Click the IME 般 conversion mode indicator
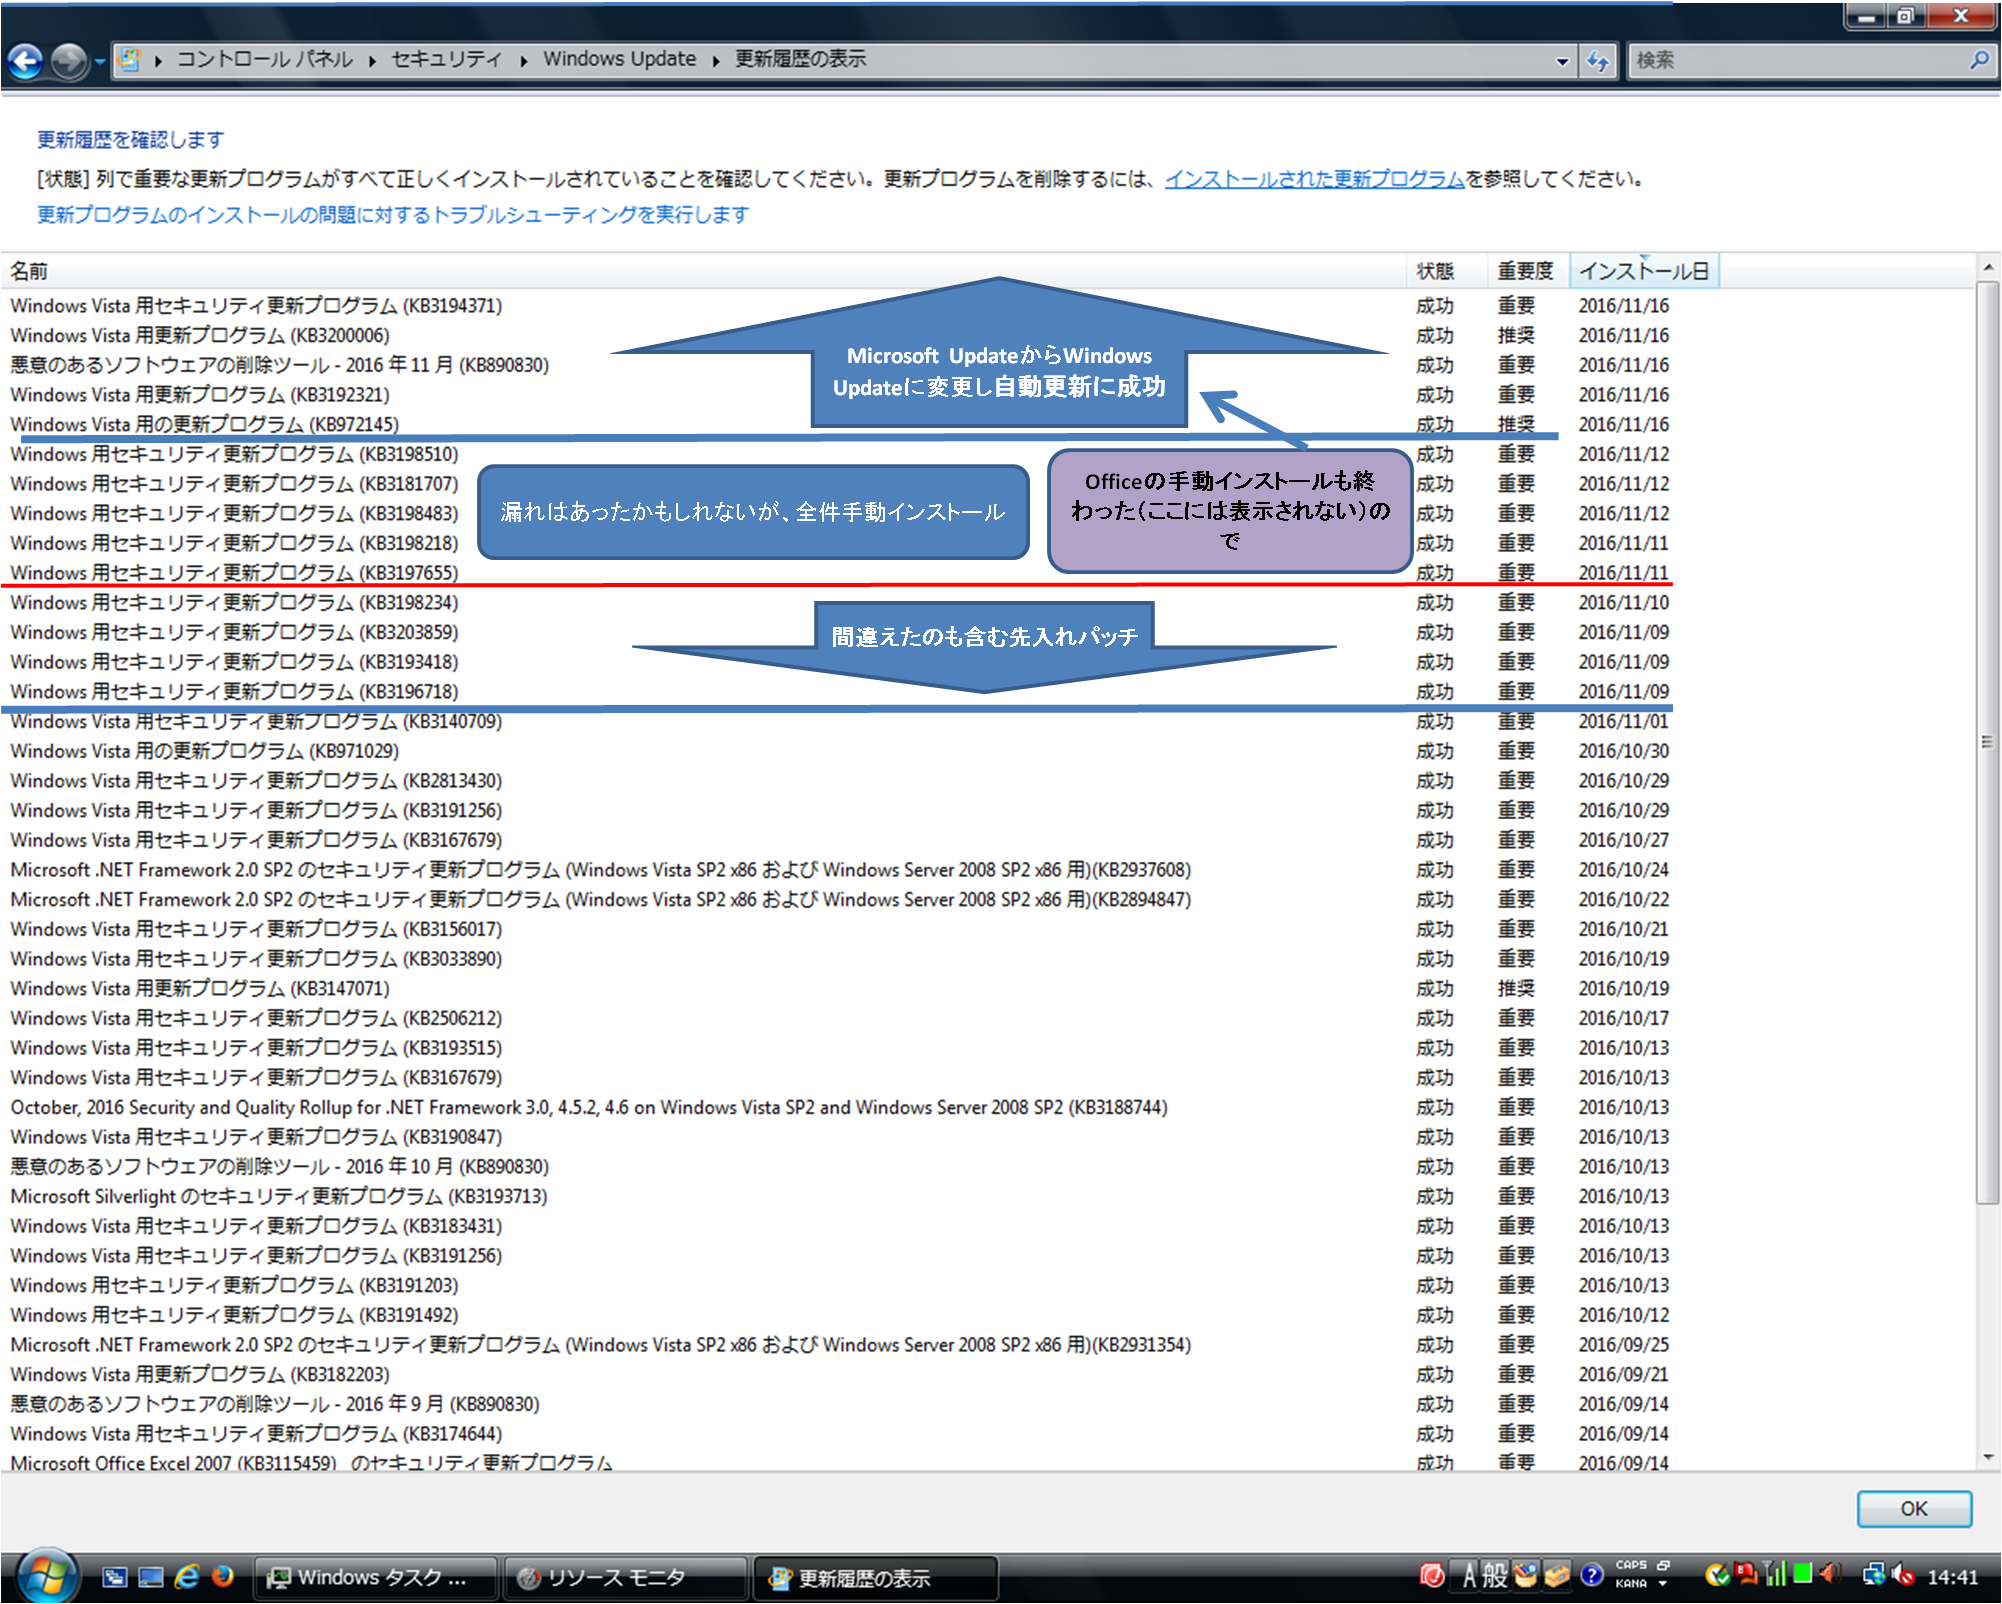This screenshot has height=1604, width=2002. [1495, 1576]
